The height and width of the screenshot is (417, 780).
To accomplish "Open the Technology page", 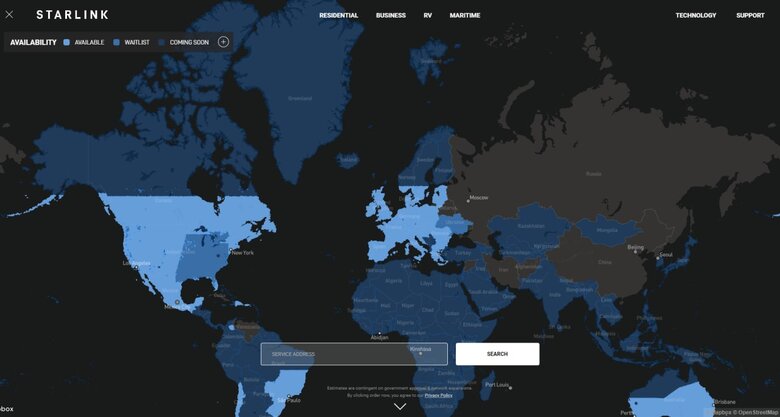I will (x=695, y=16).
